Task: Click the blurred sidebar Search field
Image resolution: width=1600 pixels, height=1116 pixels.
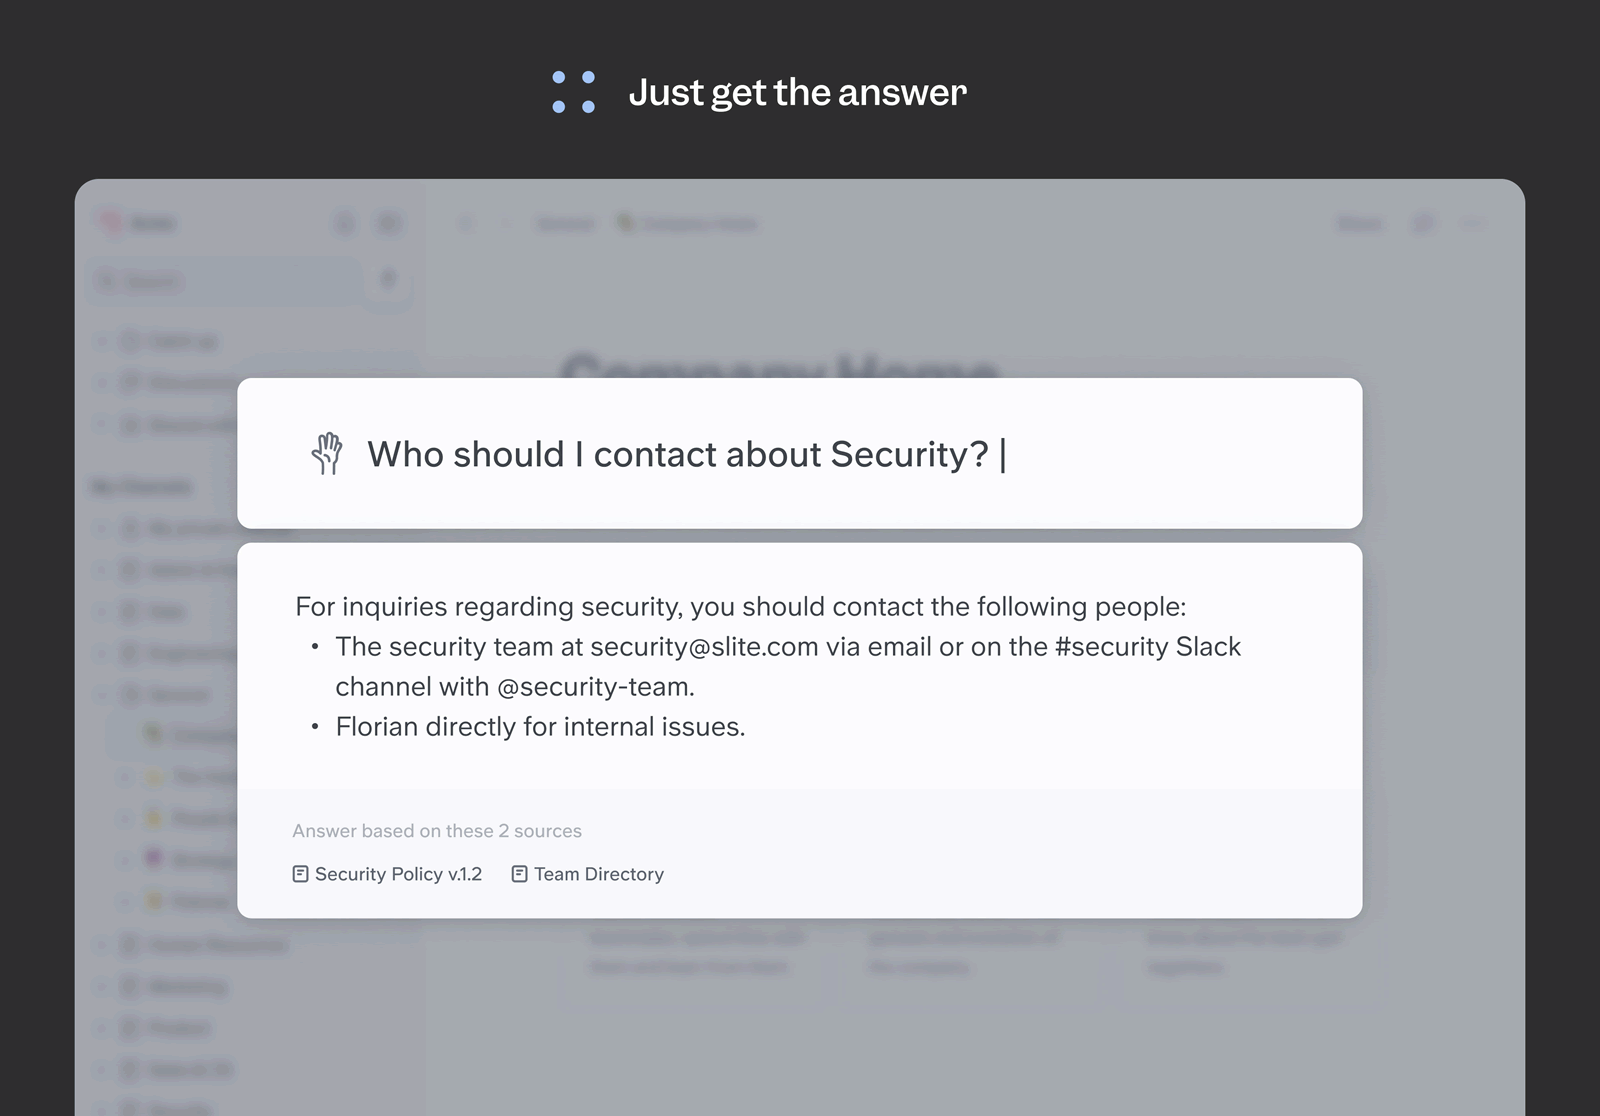Action: 225,281
